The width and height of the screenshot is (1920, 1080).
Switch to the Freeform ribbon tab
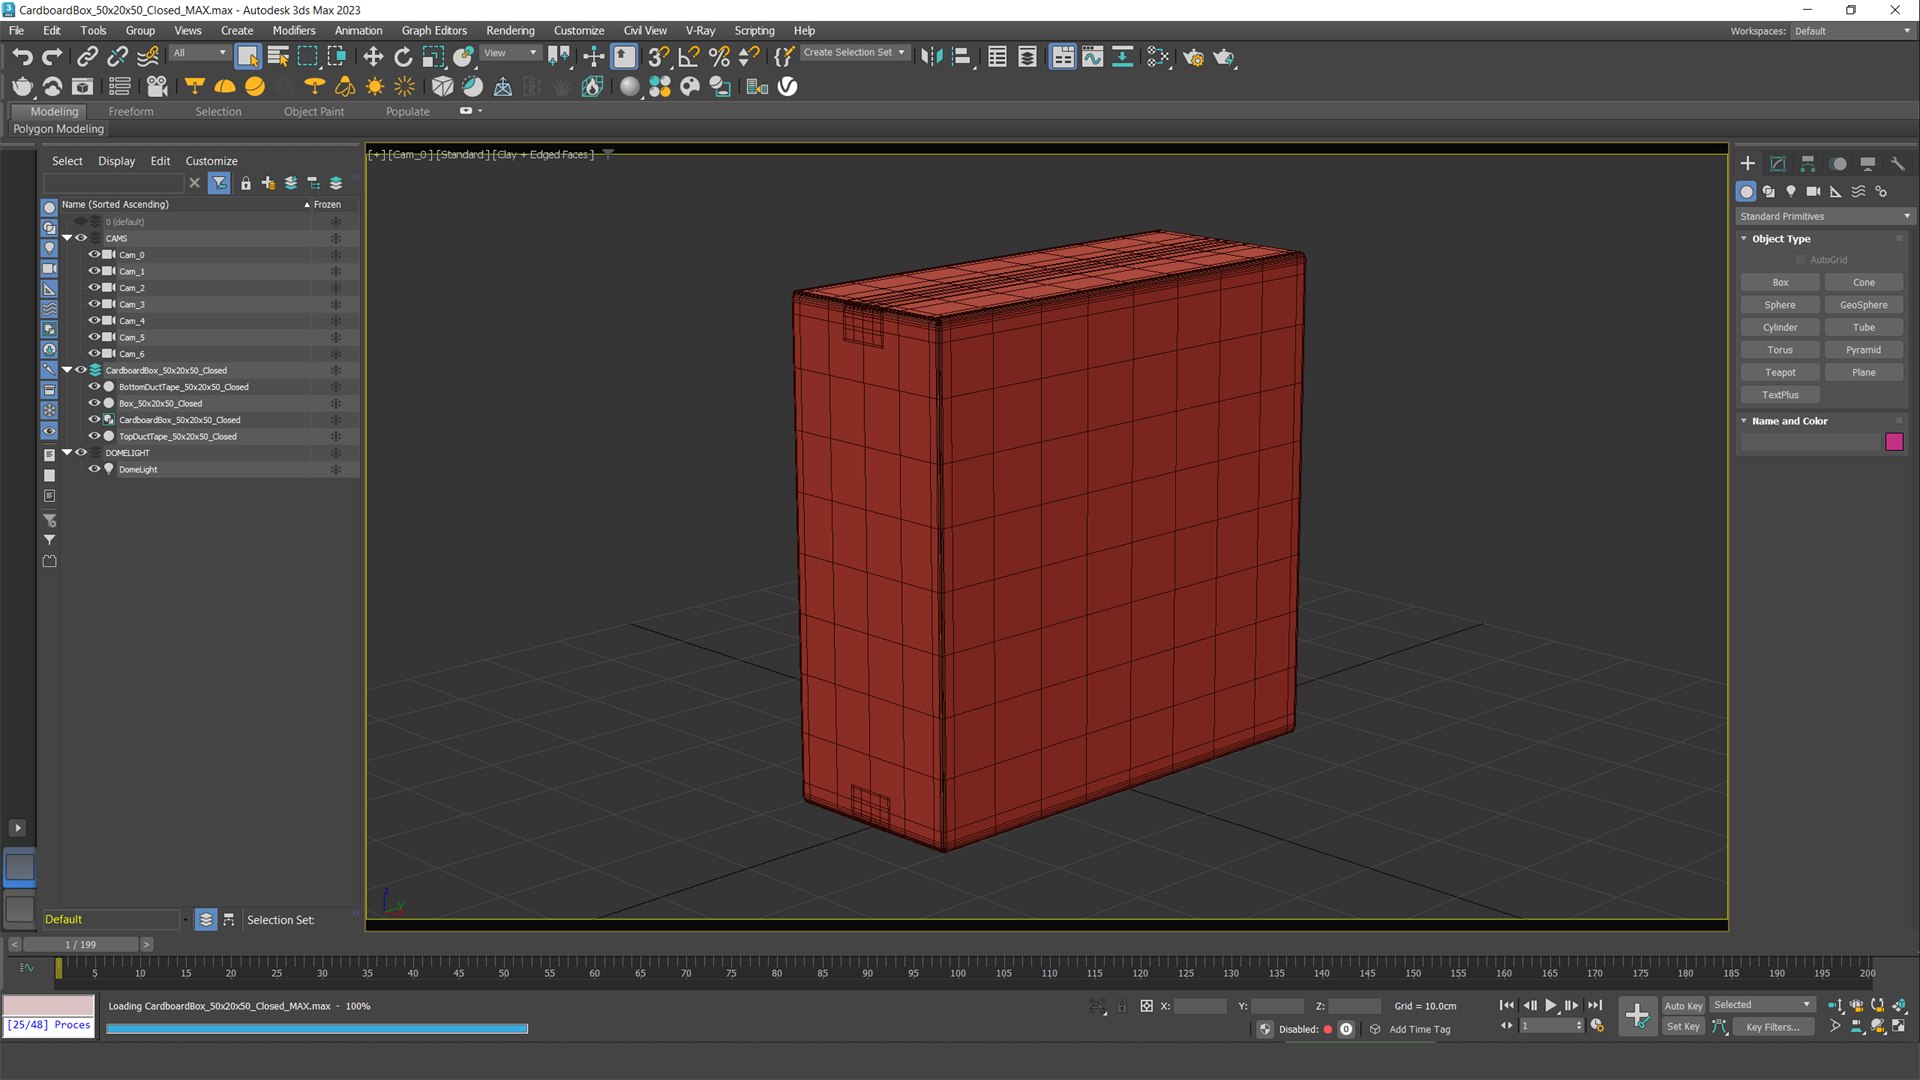pyautogui.click(x=131, y=112)
